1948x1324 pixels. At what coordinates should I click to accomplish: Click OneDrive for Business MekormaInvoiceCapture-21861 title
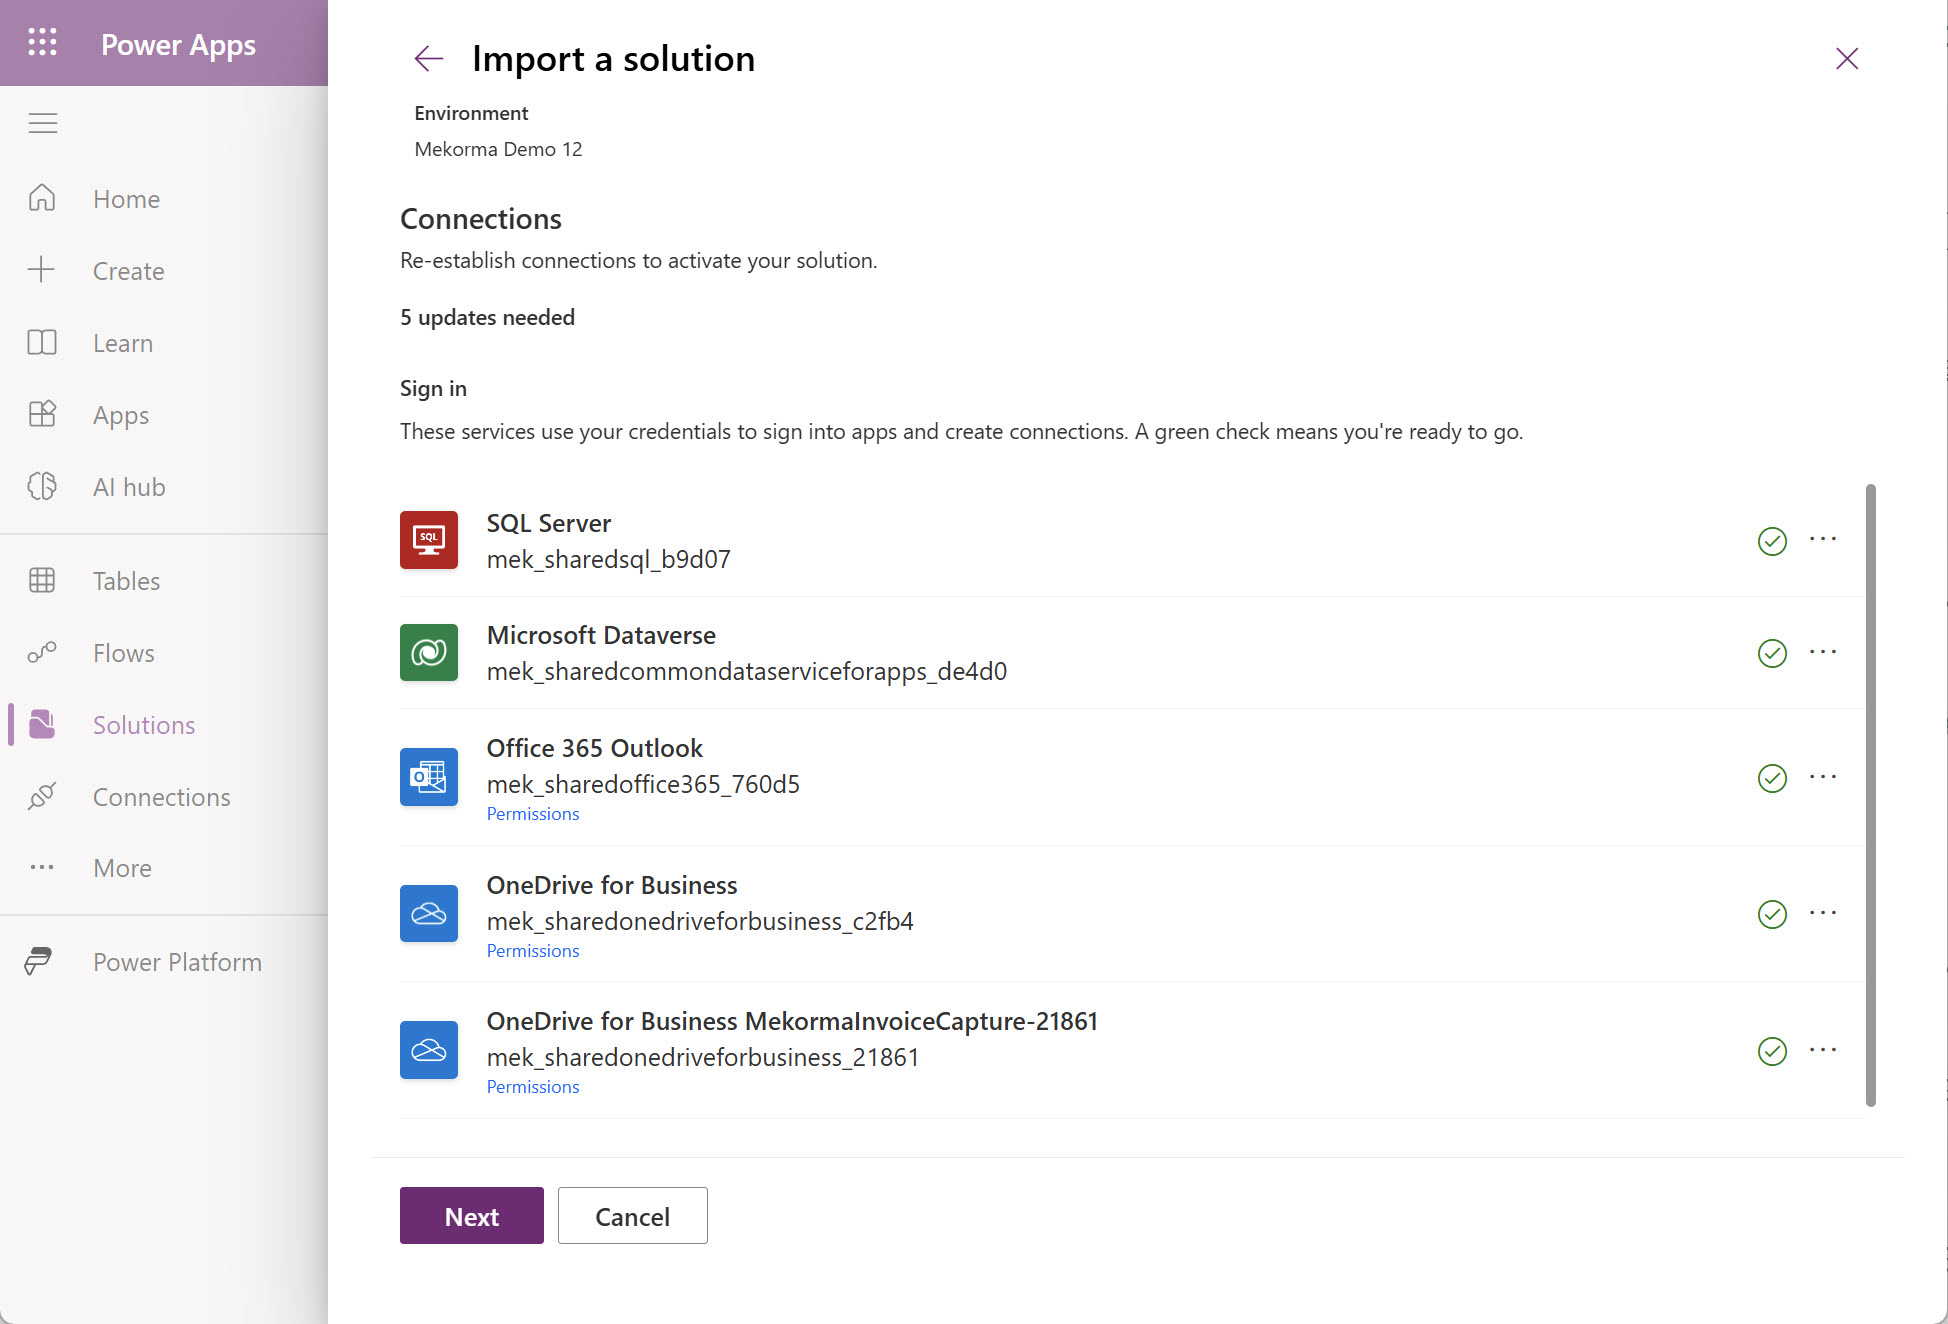[792, 1021]
